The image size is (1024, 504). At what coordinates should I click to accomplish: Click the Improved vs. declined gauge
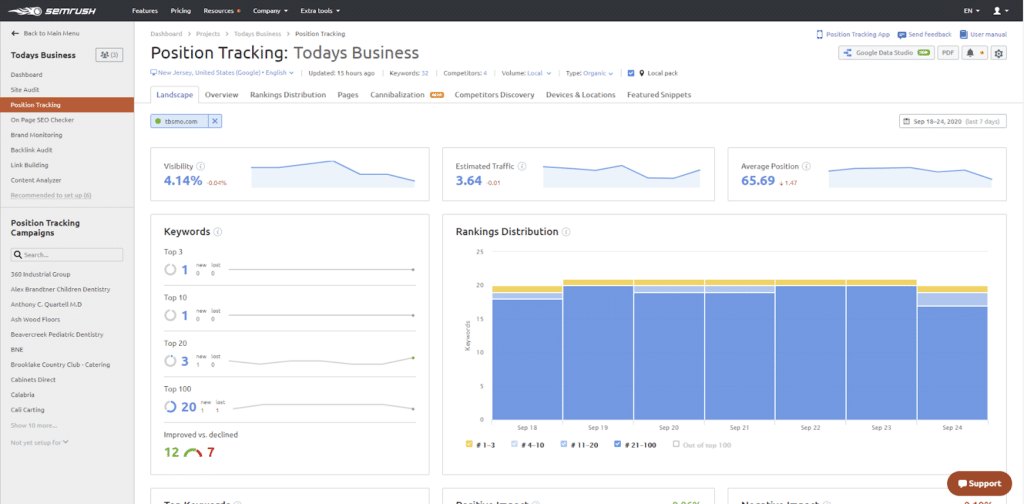pos(193,452)
